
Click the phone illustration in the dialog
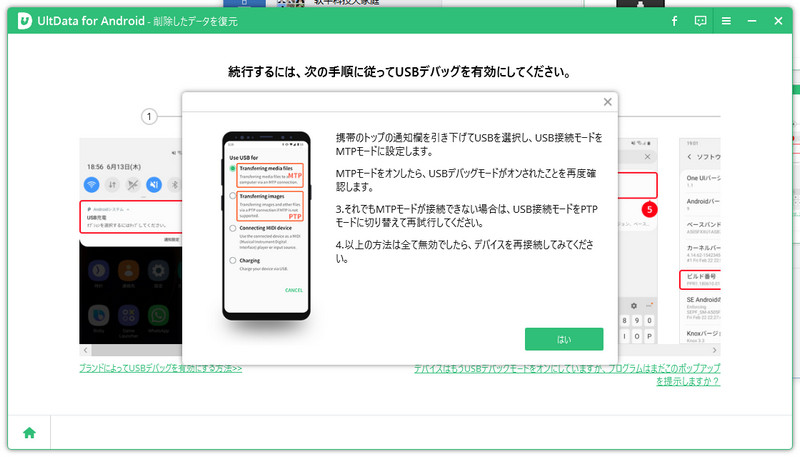point(266,226)
